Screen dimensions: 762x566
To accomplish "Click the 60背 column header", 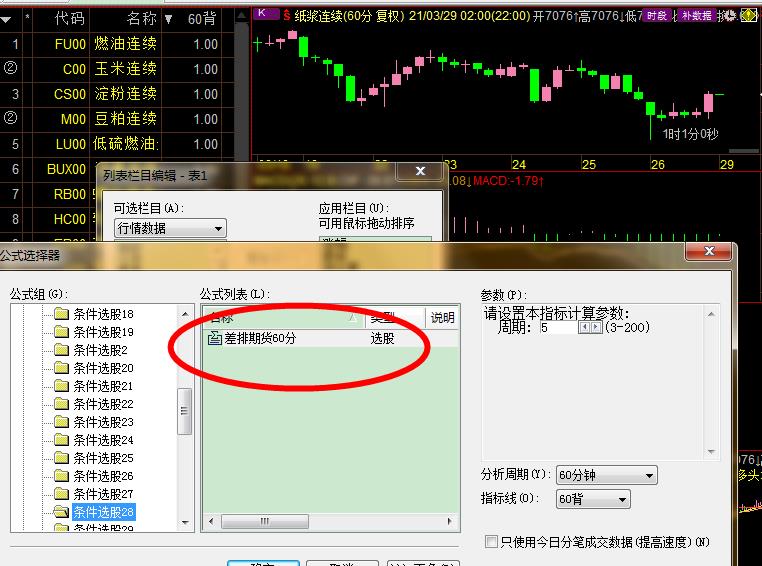I will 202,19.
